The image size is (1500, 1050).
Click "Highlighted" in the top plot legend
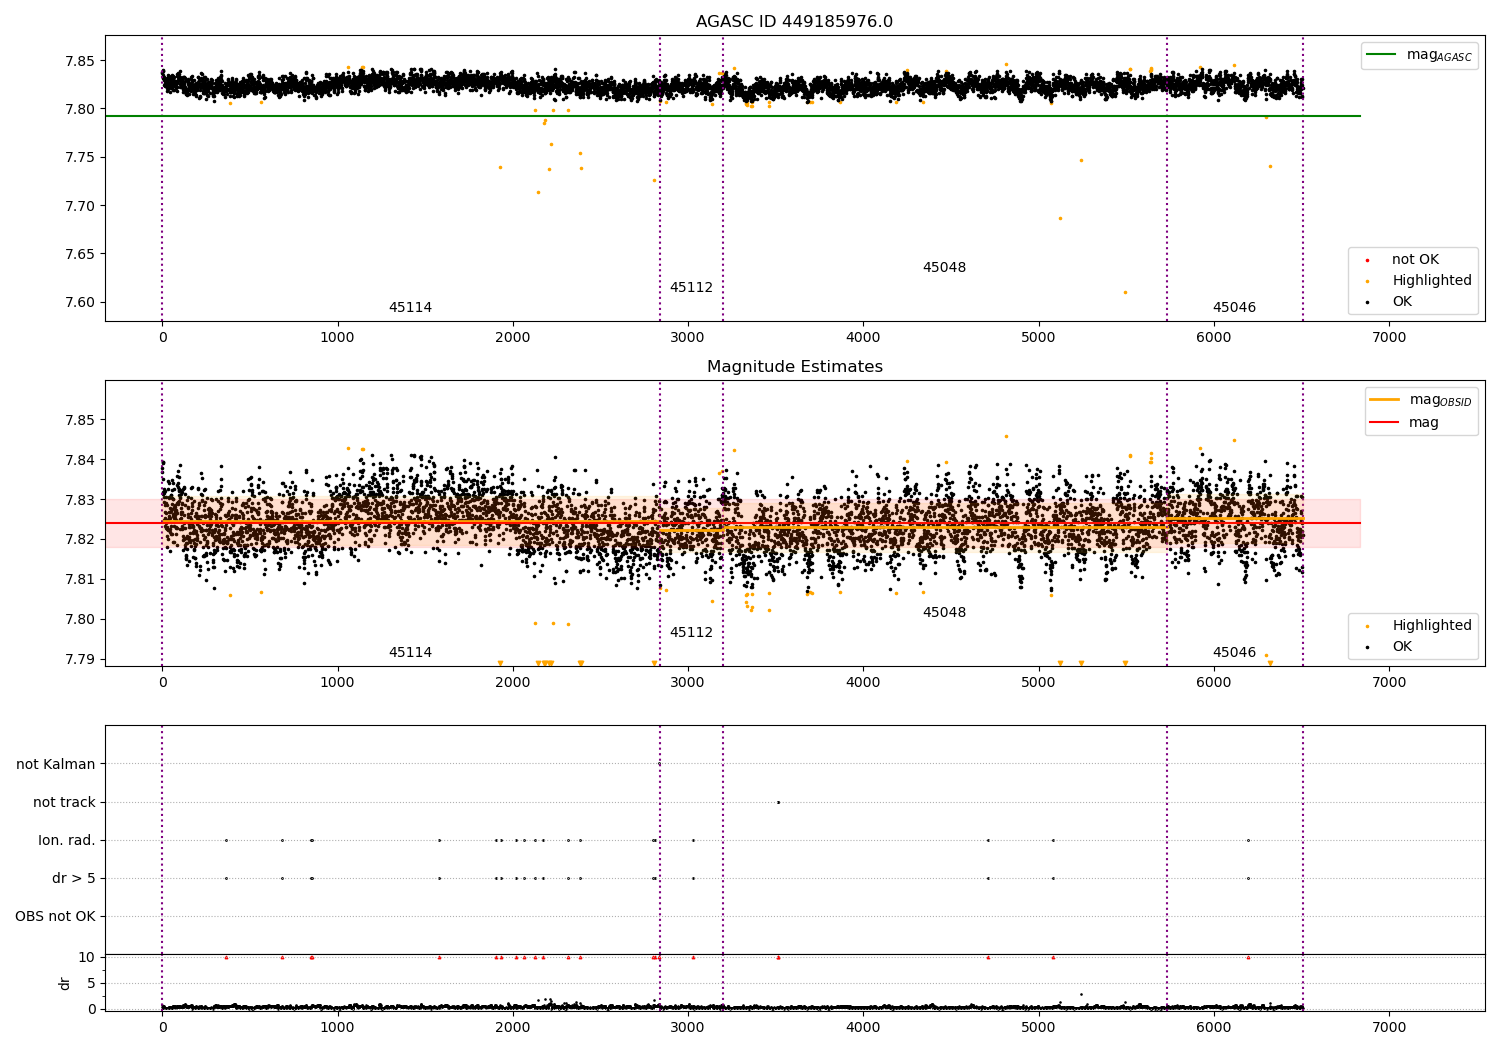click(1432, 280)
